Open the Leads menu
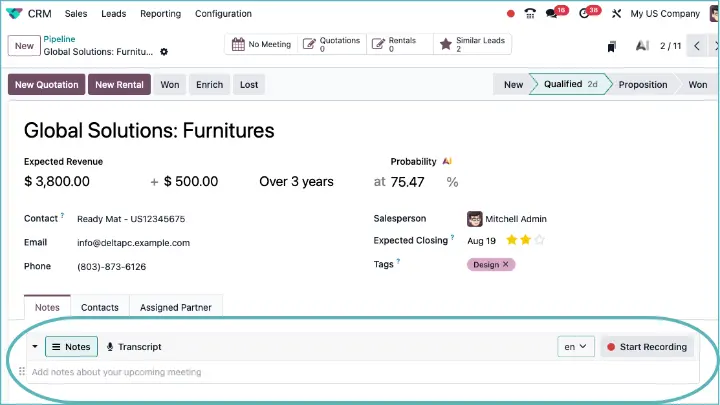The height and width of the screenshot is (405, 720). tap(113, 14)
